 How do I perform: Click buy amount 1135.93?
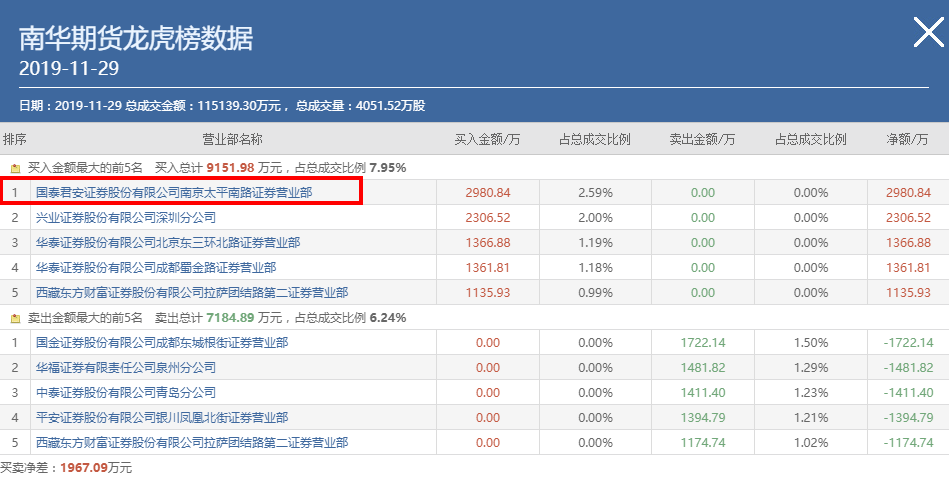tap(488, 292)
